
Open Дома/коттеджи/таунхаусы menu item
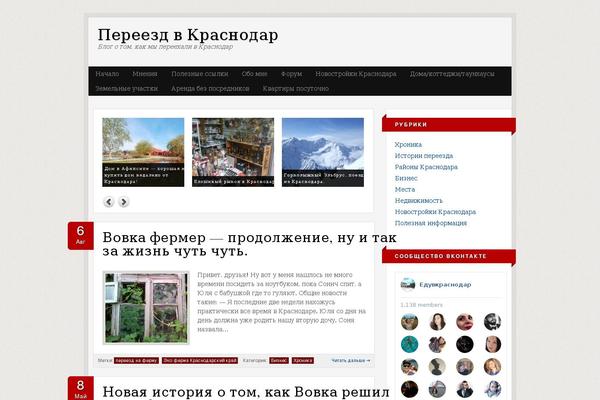click(452, 73)
